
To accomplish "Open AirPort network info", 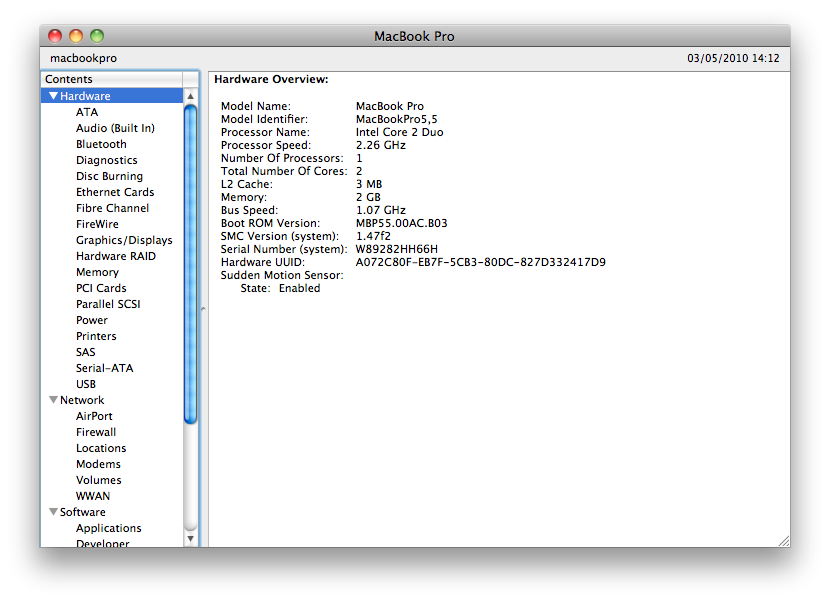I will point(94,416).
